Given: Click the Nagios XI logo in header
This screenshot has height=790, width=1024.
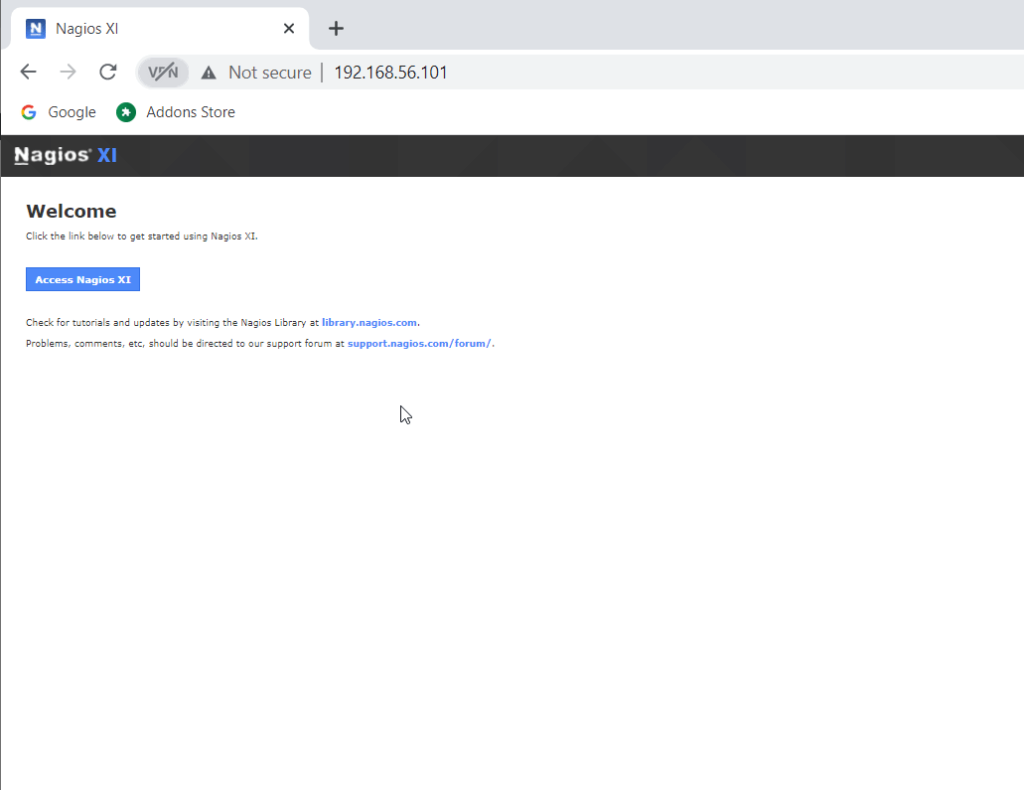Looking at the screenshot, I should [x=65, y=155].
